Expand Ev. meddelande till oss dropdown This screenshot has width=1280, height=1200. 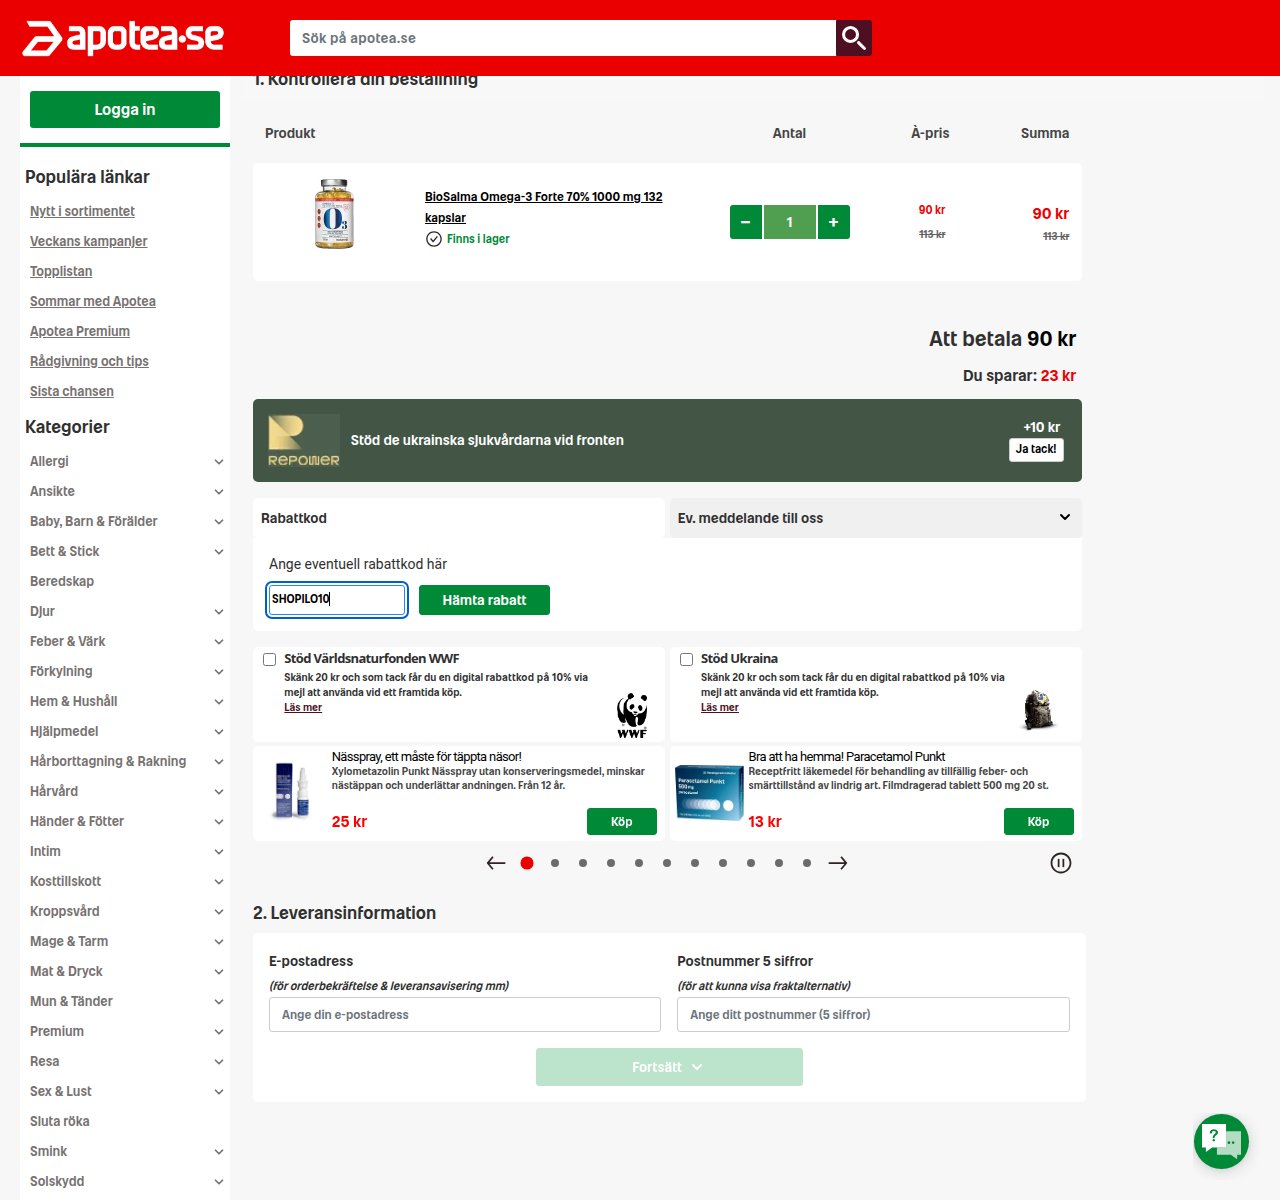tap(875, 518)
